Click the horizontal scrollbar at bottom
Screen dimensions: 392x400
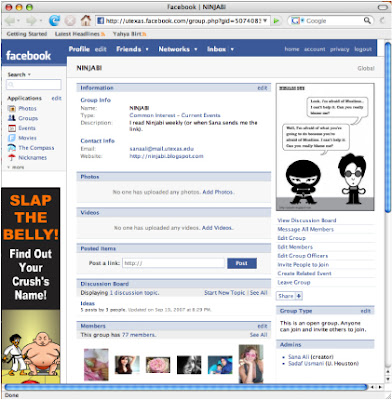click(187, 387)
